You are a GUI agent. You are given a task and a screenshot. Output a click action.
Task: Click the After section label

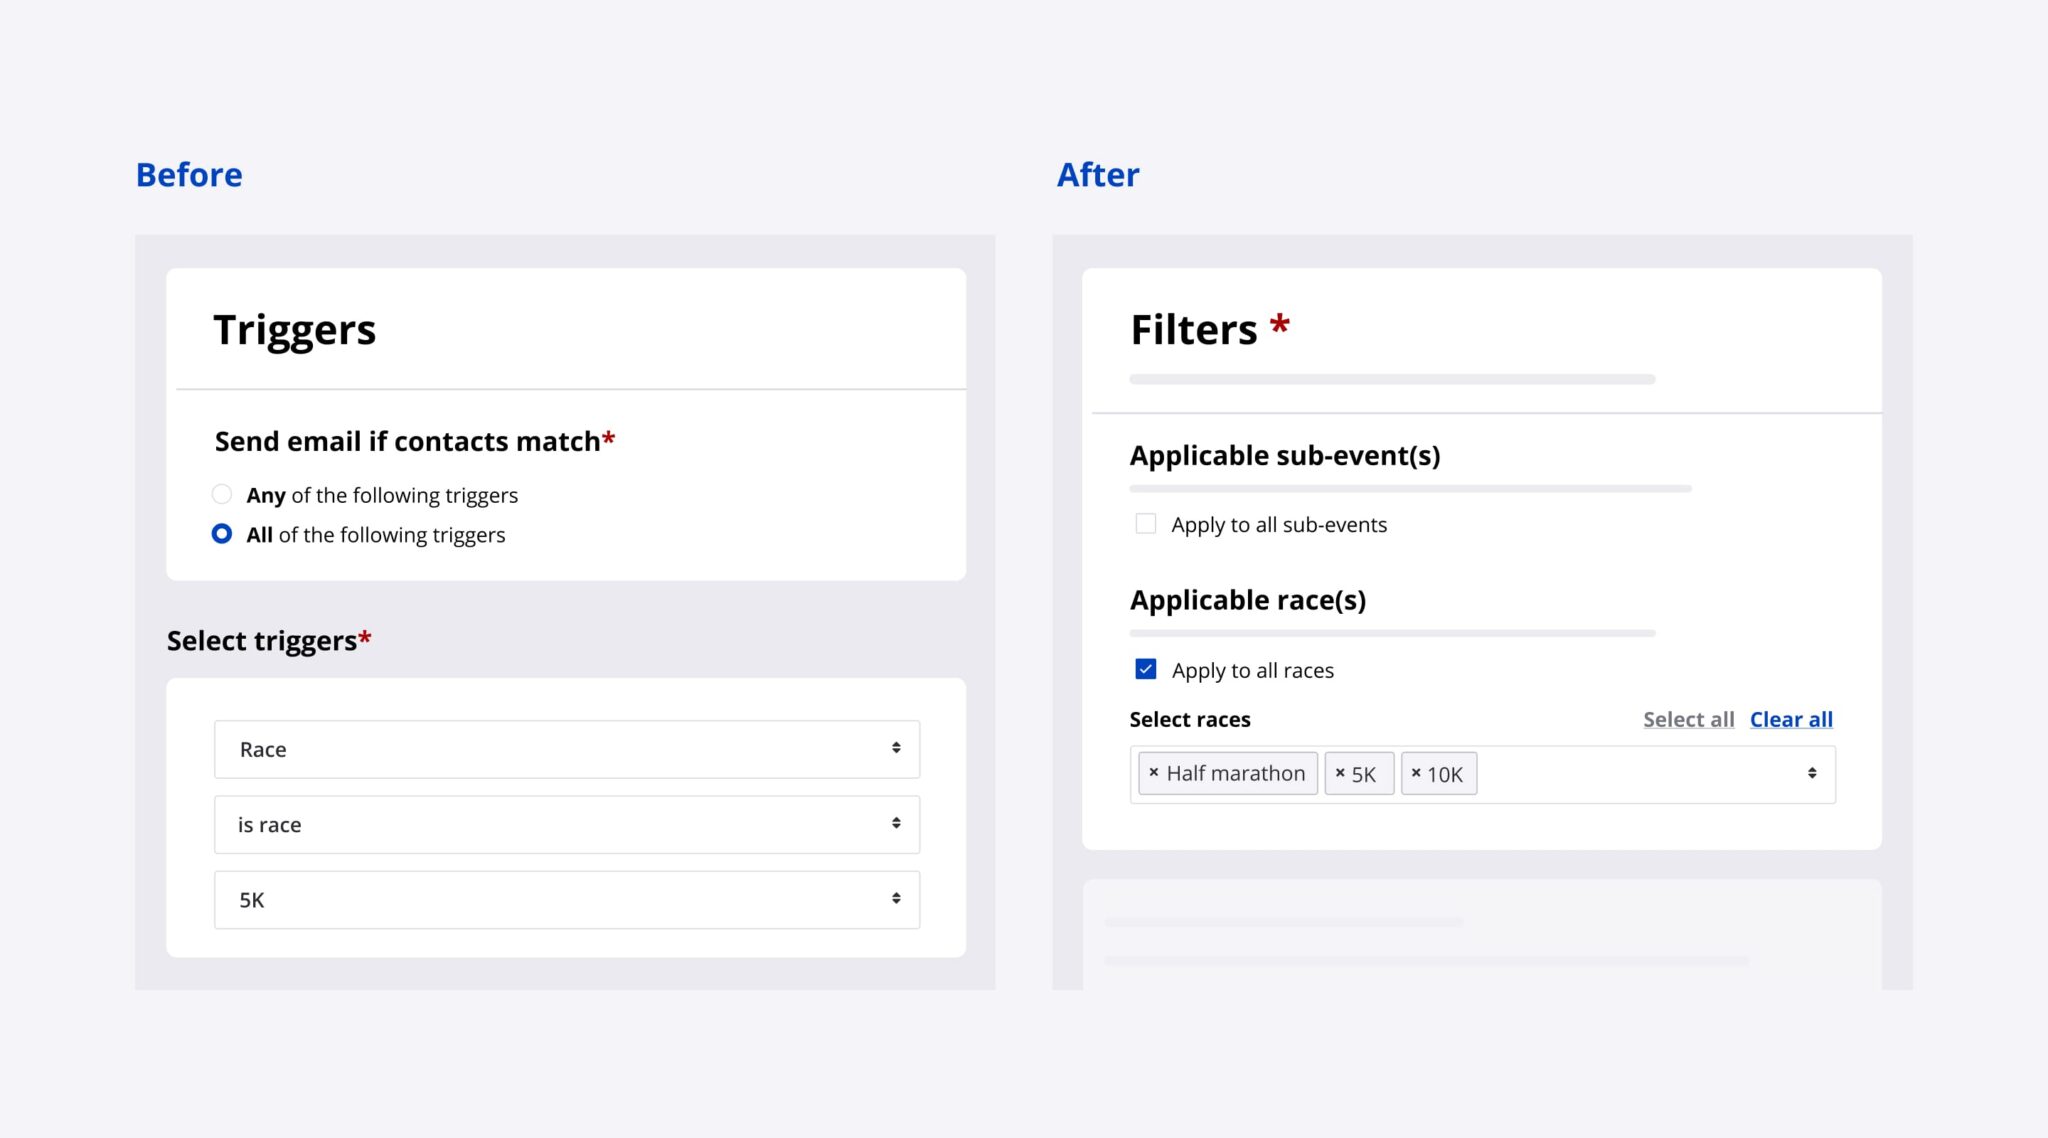click(x=1099, y=174)
